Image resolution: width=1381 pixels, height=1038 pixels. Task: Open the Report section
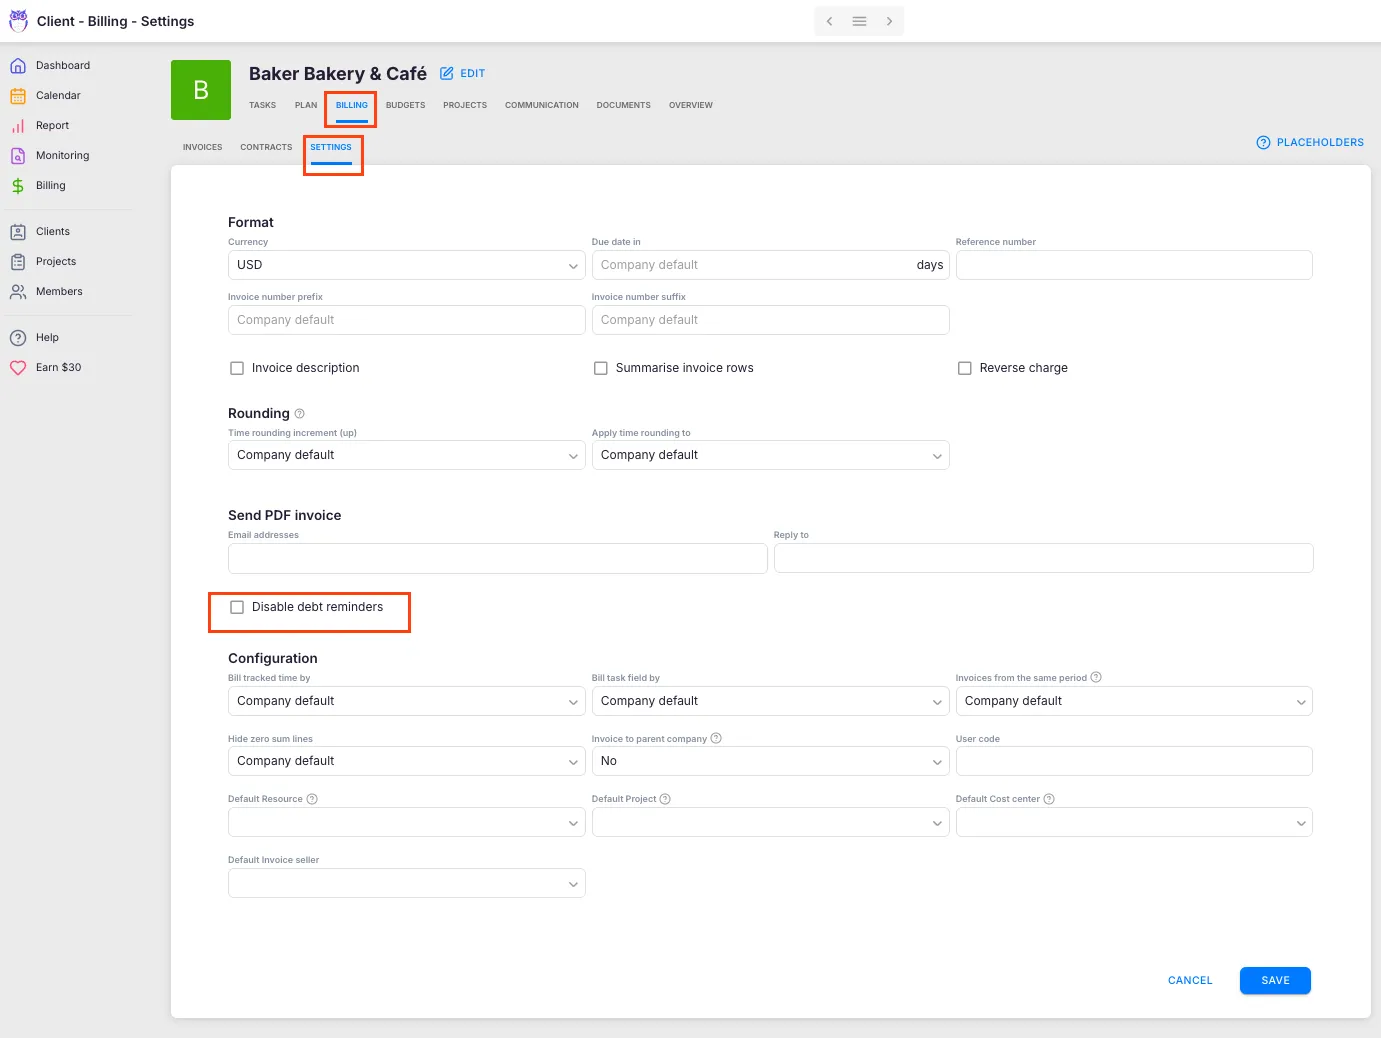53,125
